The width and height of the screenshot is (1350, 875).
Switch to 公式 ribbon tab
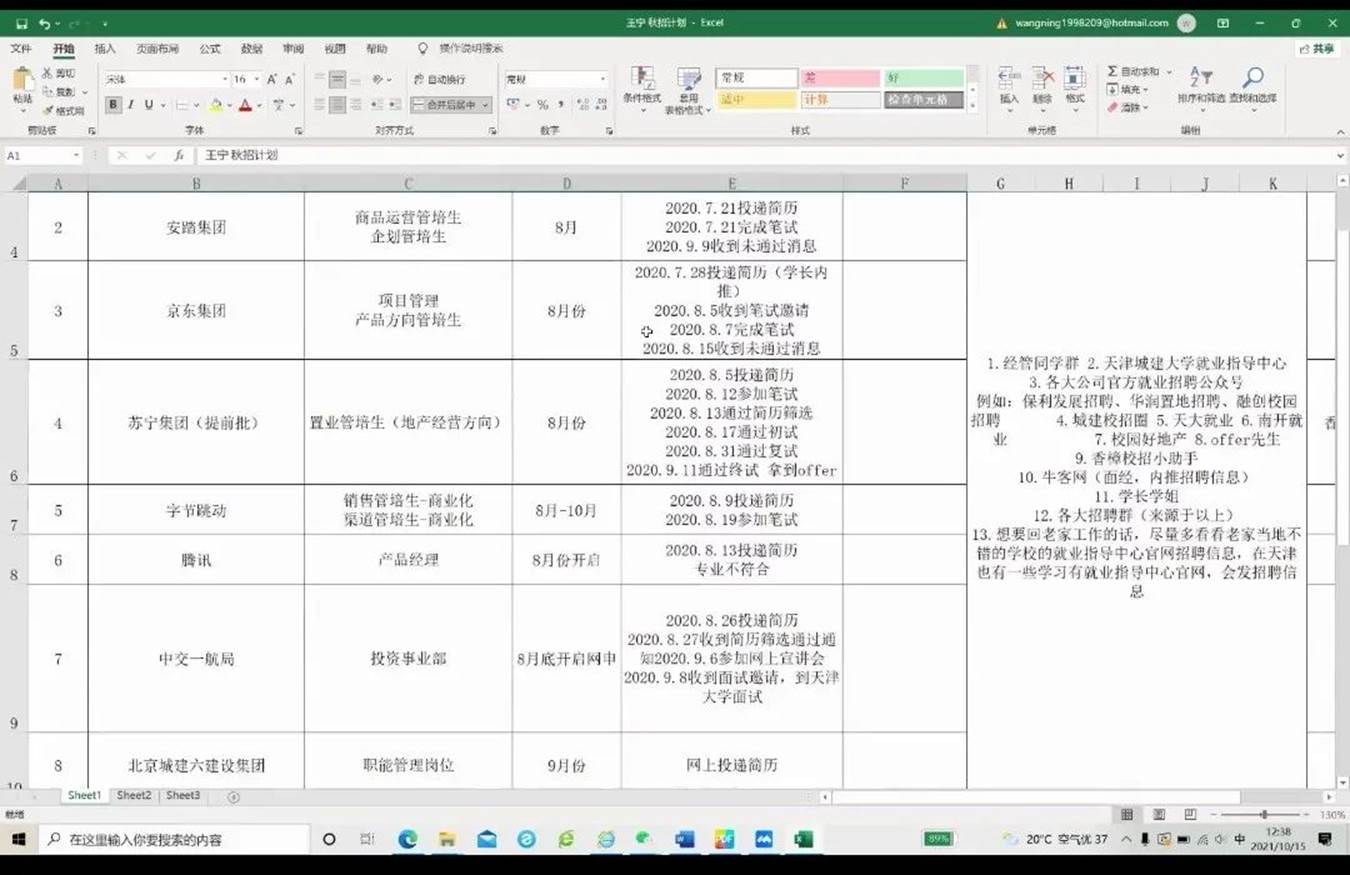tap(210, 48)
